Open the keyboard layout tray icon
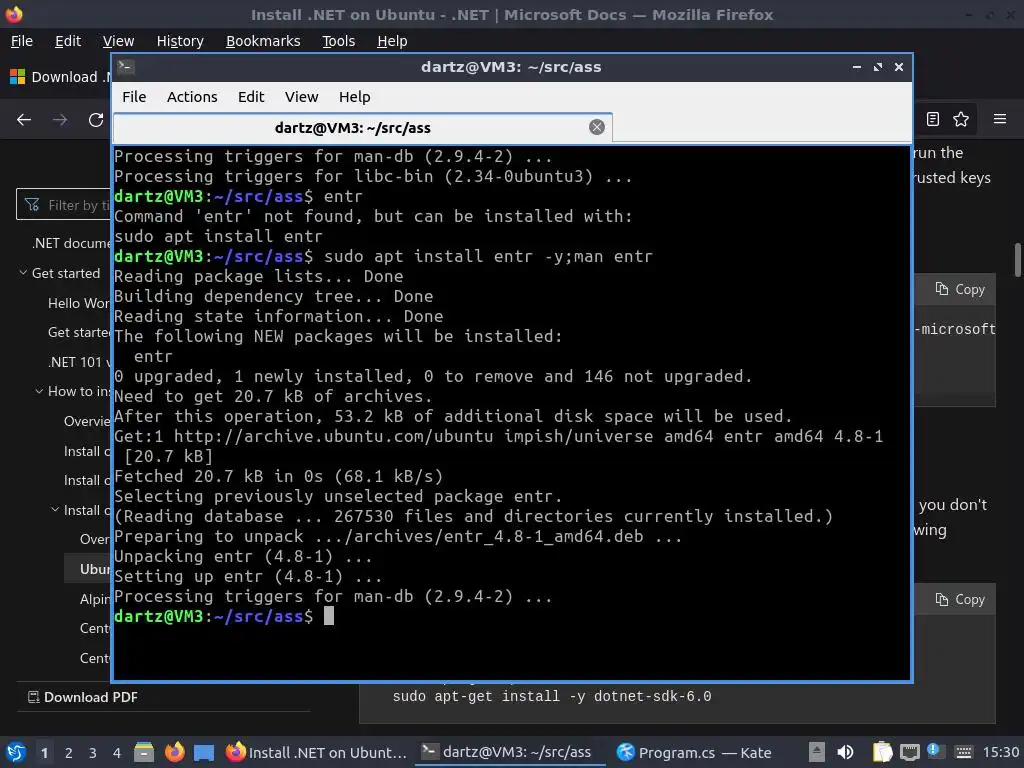Image resolution: width=1024 pixels, height=768 pixels. click(x=963, y=752)
